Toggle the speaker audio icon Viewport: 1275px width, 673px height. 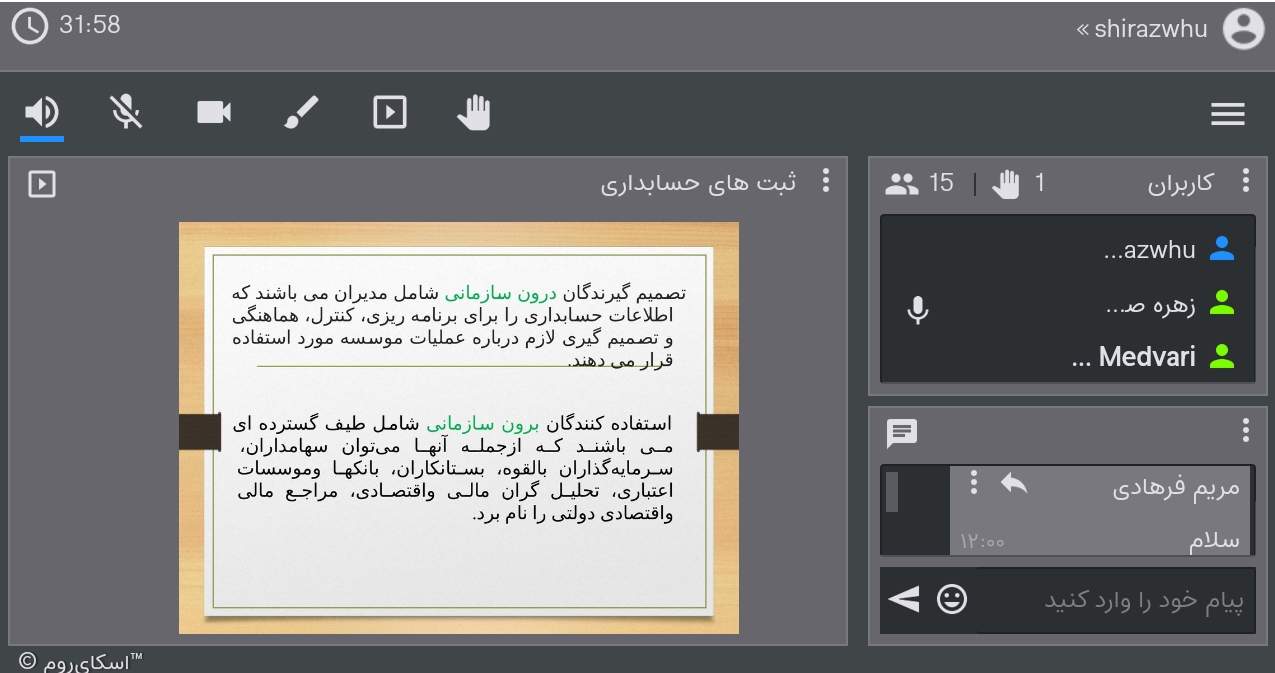point(42,112)
